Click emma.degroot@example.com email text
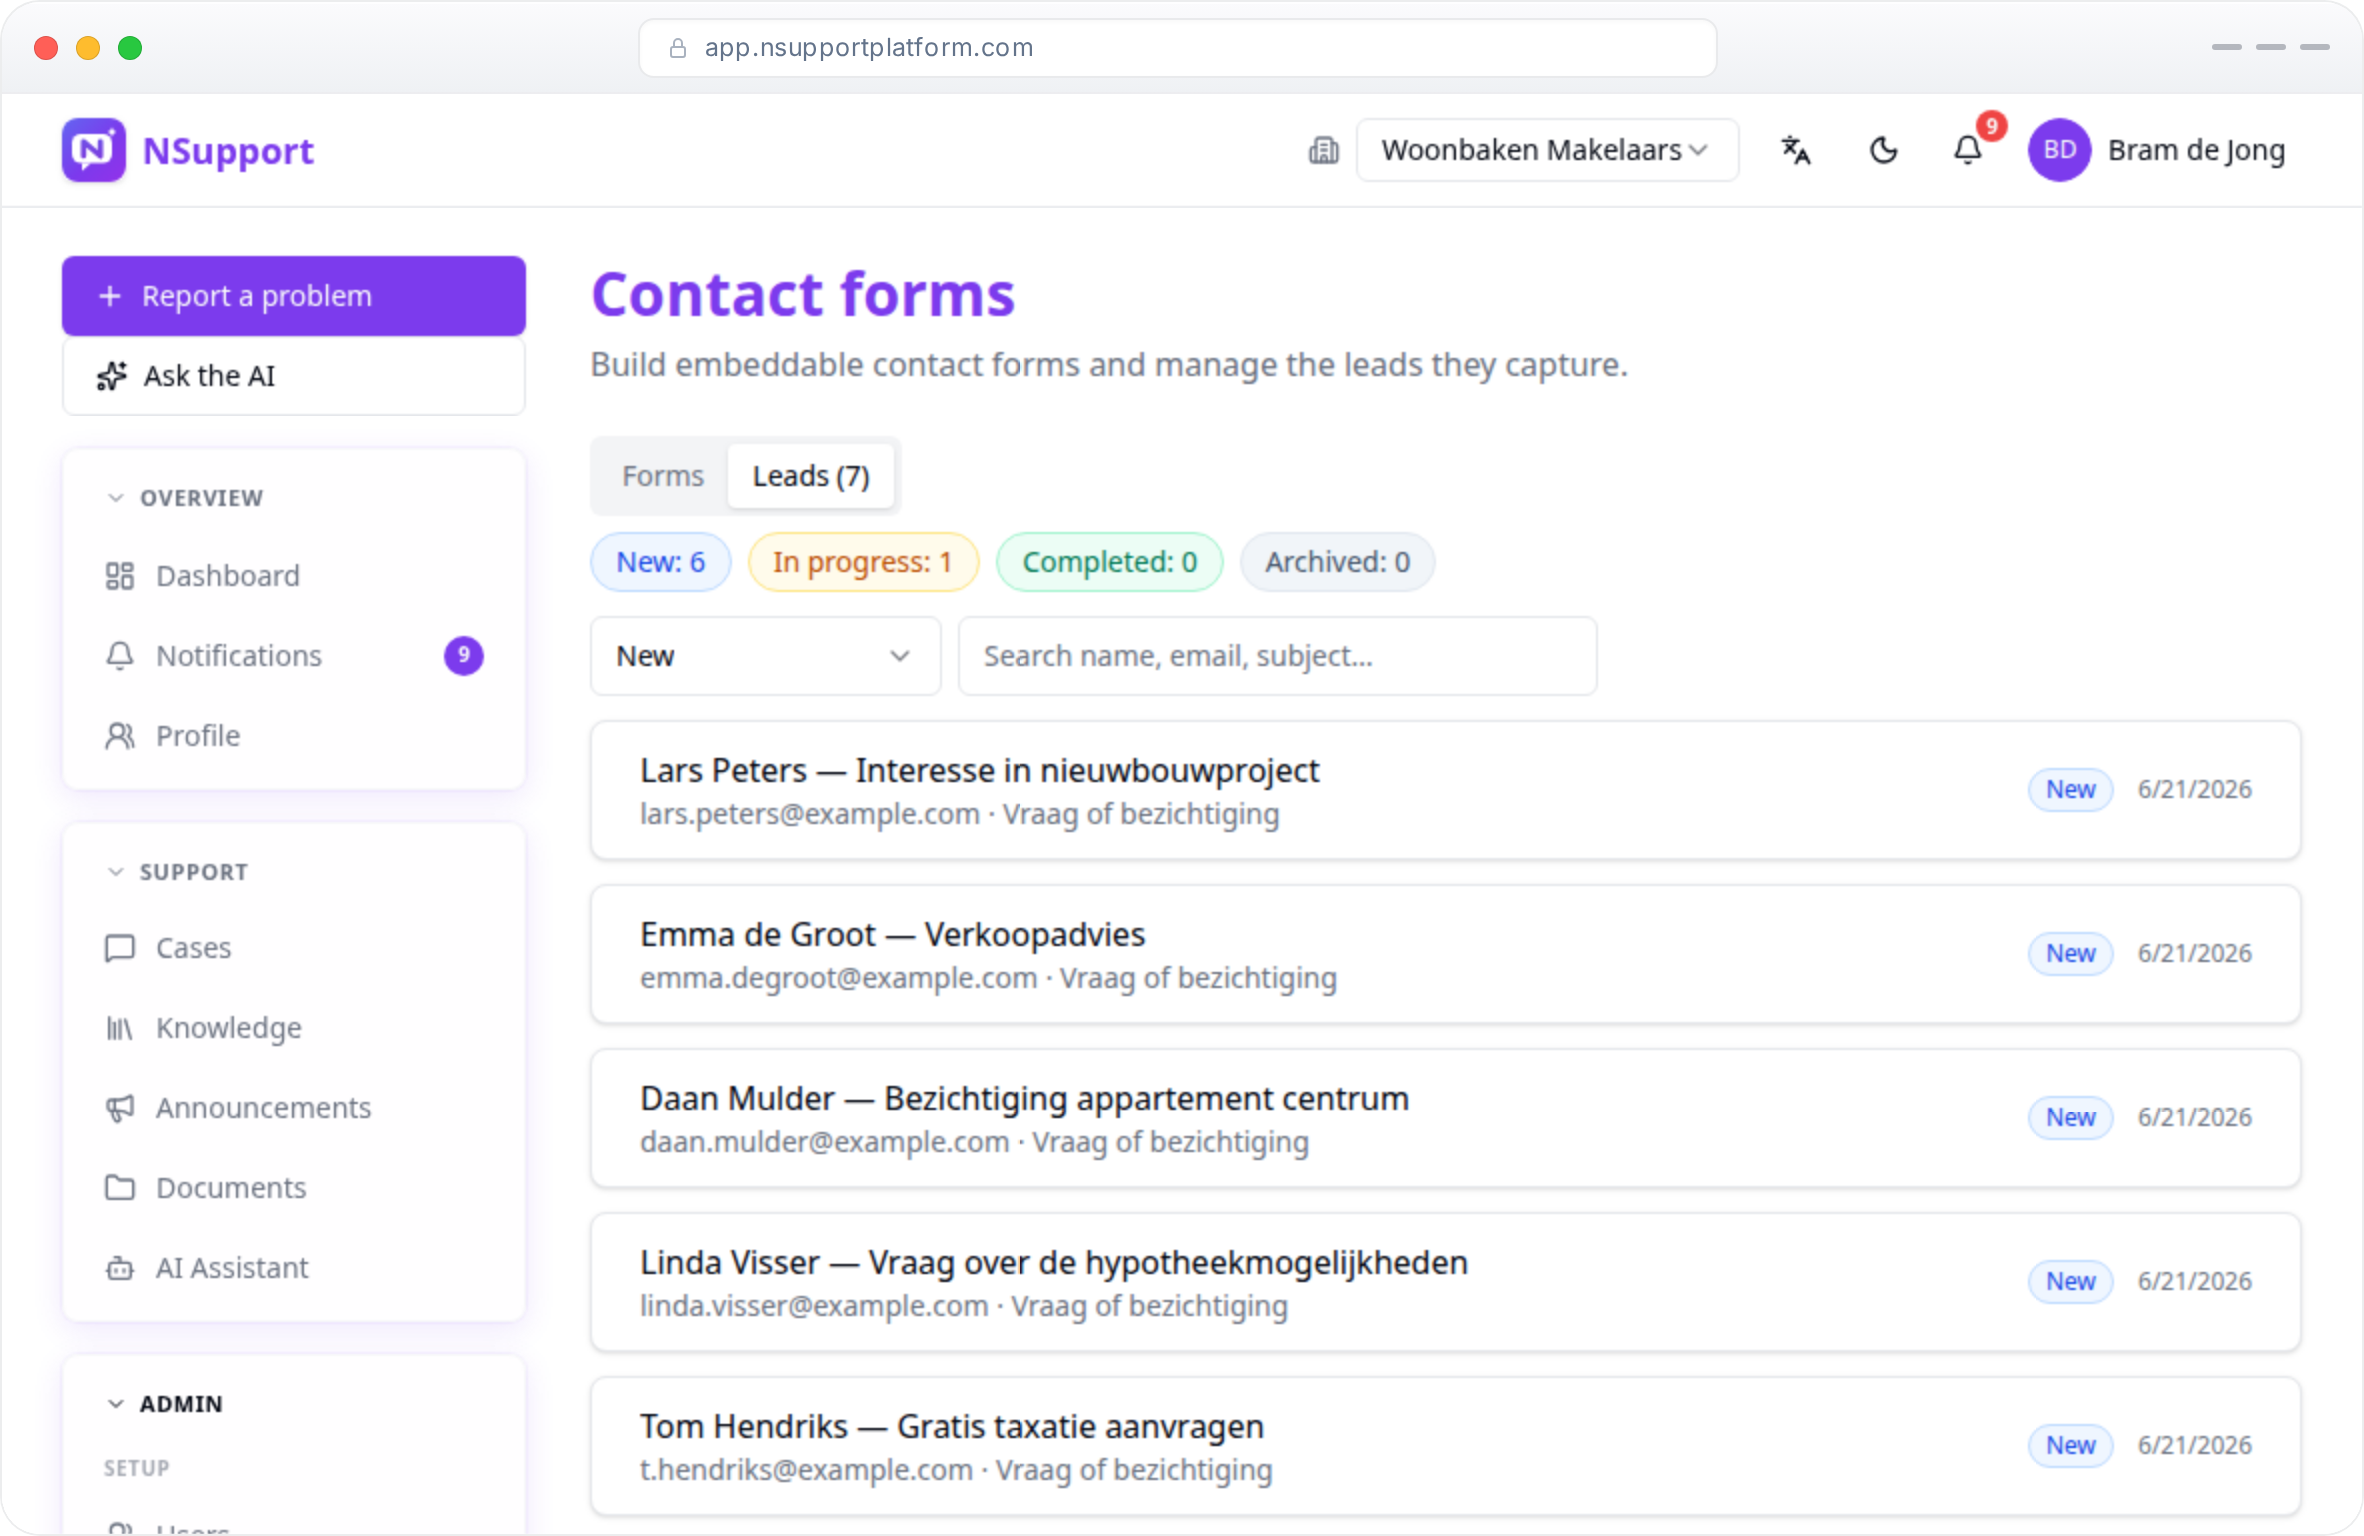This screenshot has height=1536, width=2364. click(838, 978)
